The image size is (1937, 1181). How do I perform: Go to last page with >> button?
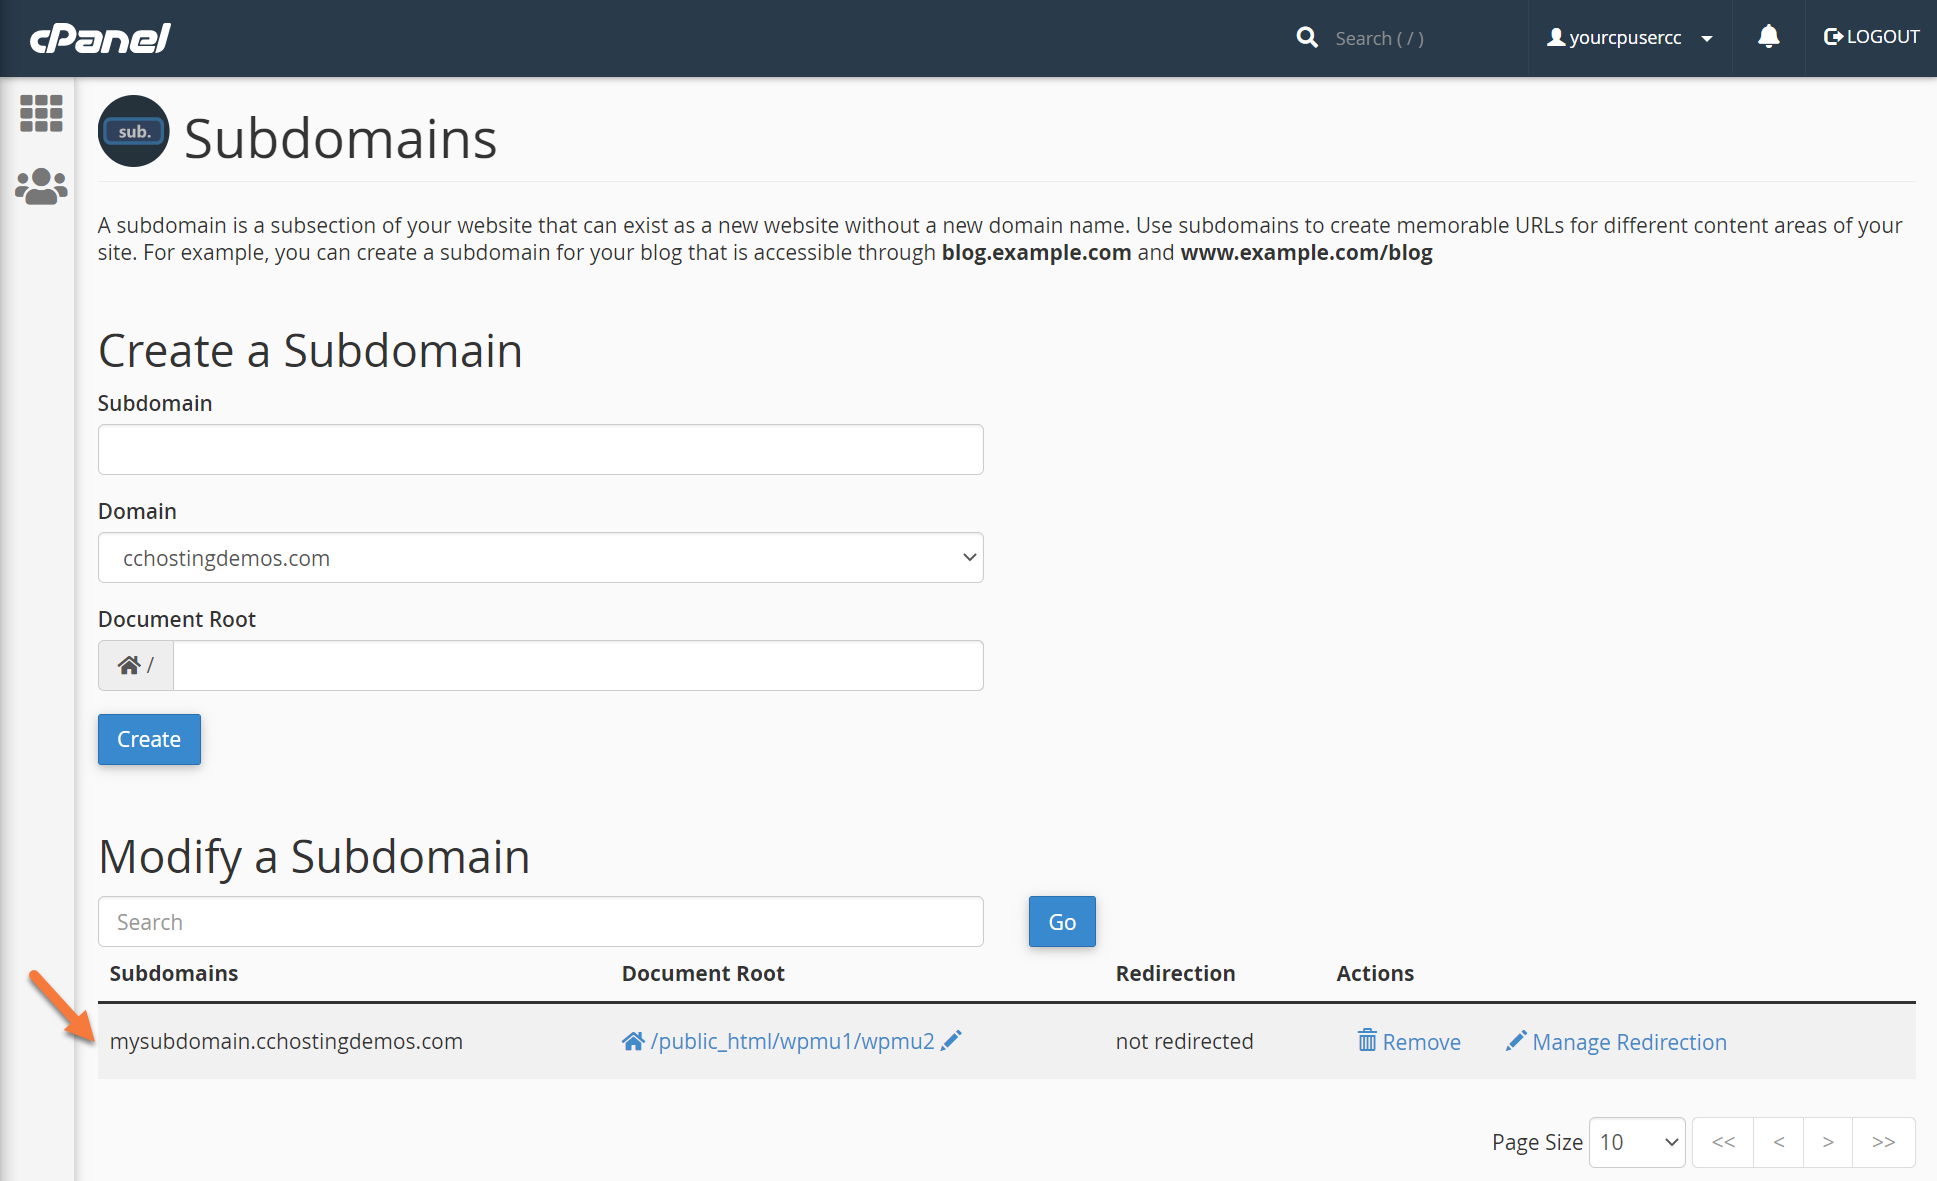pyautogui.click(x=1883, y=1142)
